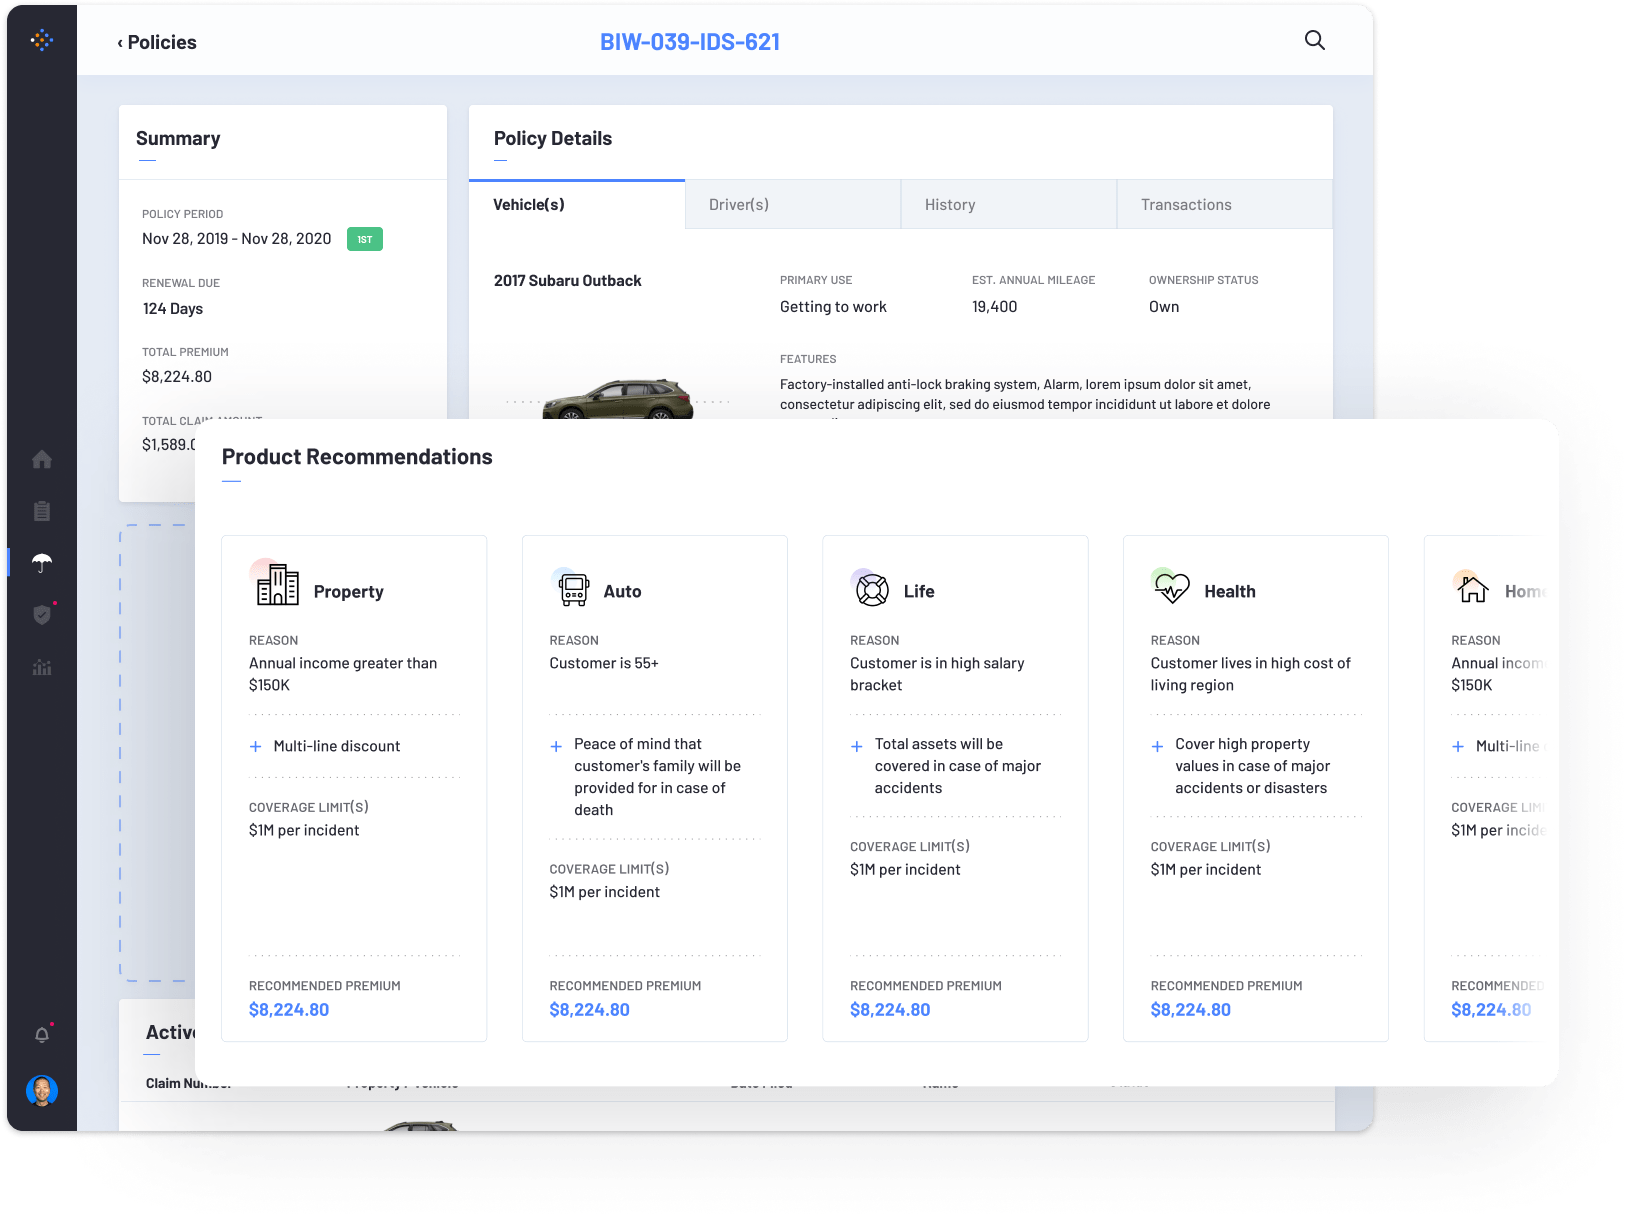Open the clipboard icon in the sidebar
The width and height of the screenshot is (1642, 1231).
(x=42, y=511)
